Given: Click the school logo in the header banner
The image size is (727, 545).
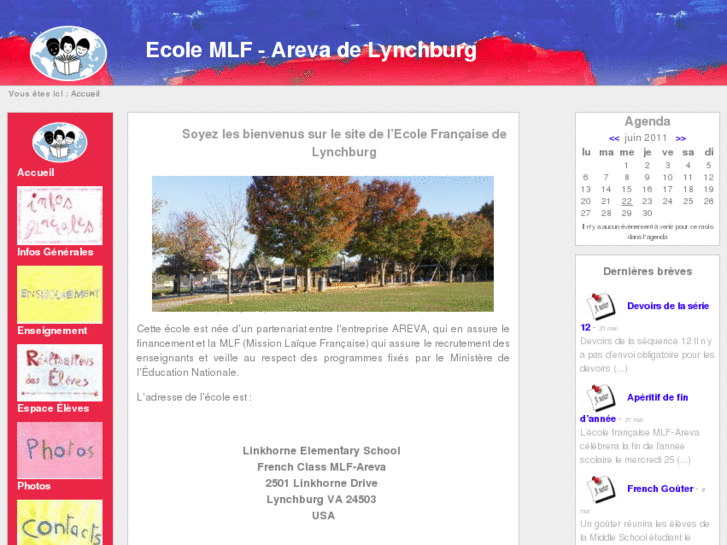Looking at the screenshot, I should [x=68, y=53].
